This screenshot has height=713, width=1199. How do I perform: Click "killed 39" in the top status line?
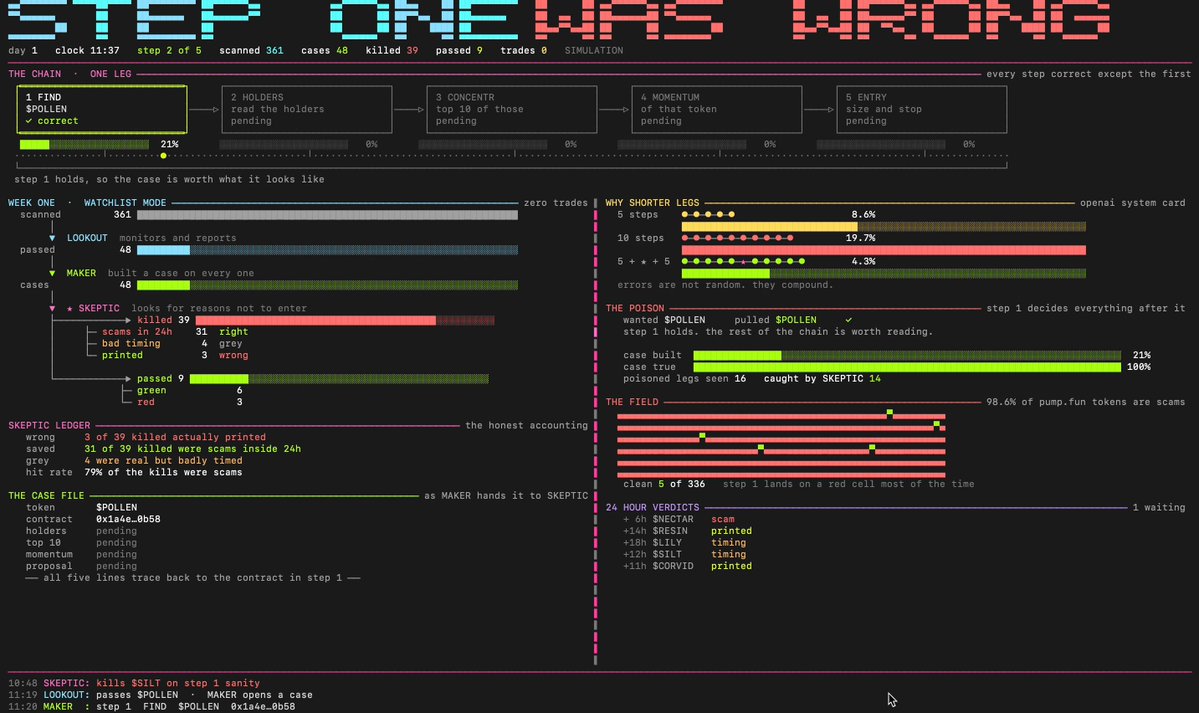(x=392, y=50)
